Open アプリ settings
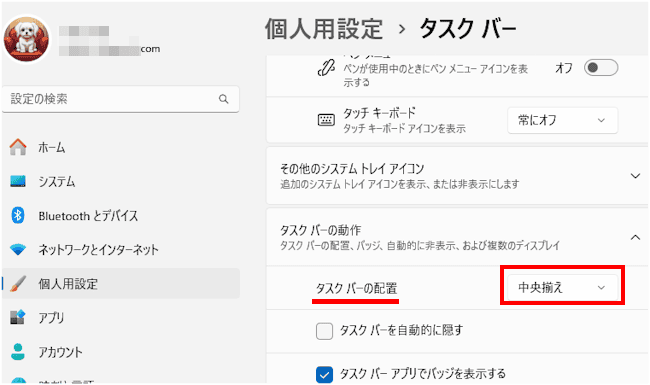 click(121, 317)
